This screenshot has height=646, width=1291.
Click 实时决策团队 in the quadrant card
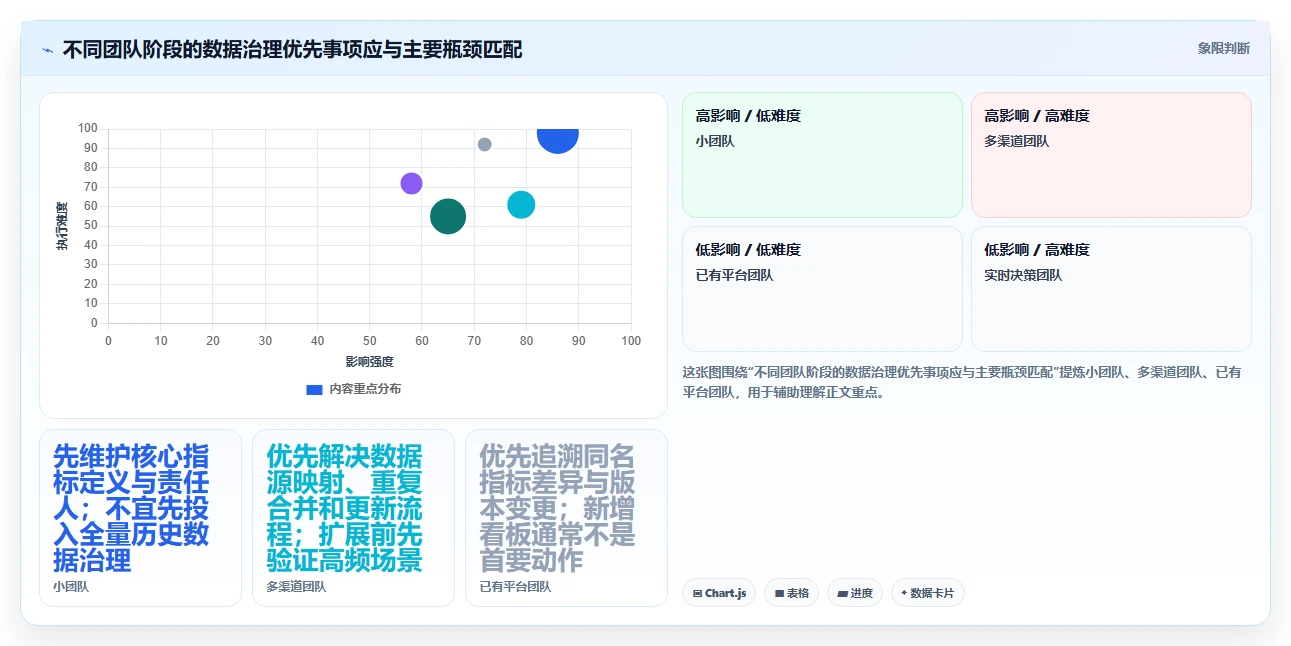[1023, 275]
